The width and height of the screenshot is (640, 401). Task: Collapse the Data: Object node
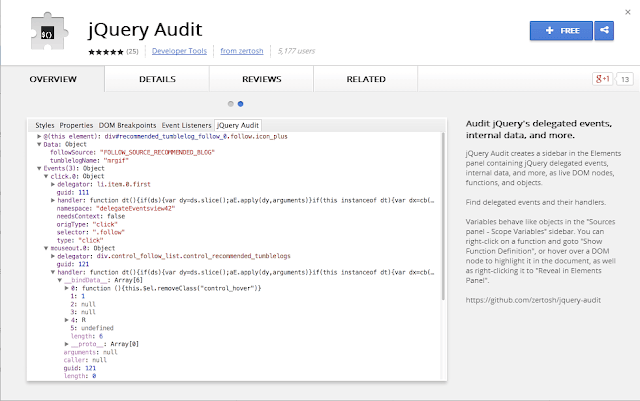tap(39, 144)
